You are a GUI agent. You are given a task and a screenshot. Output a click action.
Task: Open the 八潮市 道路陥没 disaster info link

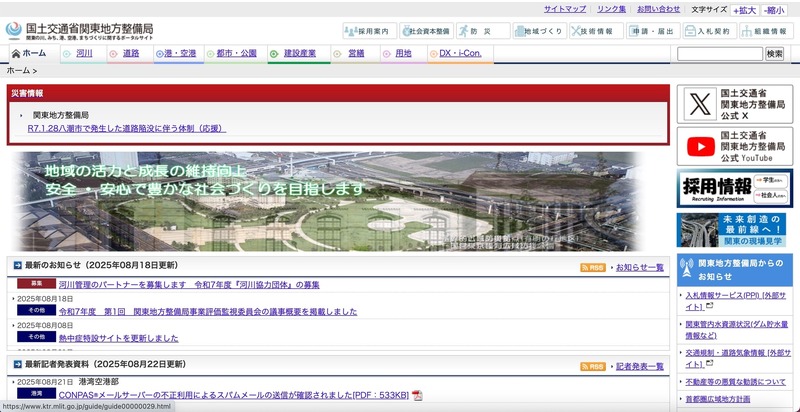126,128
